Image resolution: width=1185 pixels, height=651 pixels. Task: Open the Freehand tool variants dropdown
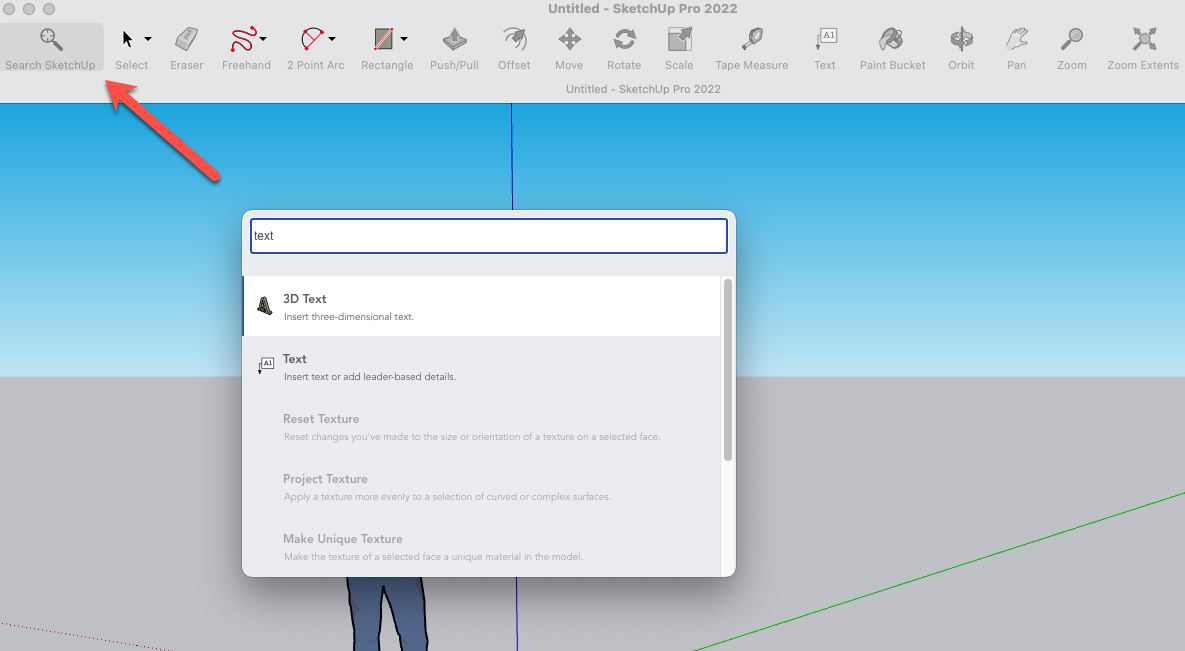(x=263, y=39)
